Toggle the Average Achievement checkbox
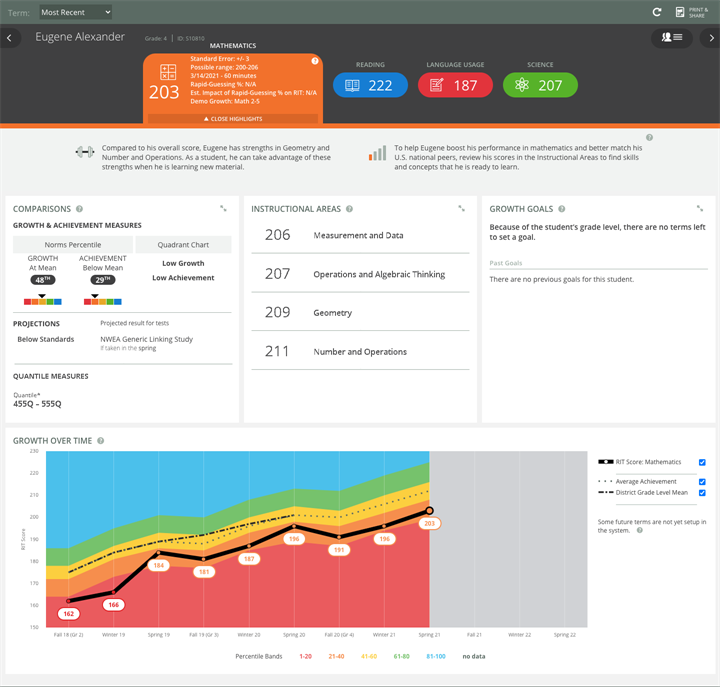 [x=703, y=481]
